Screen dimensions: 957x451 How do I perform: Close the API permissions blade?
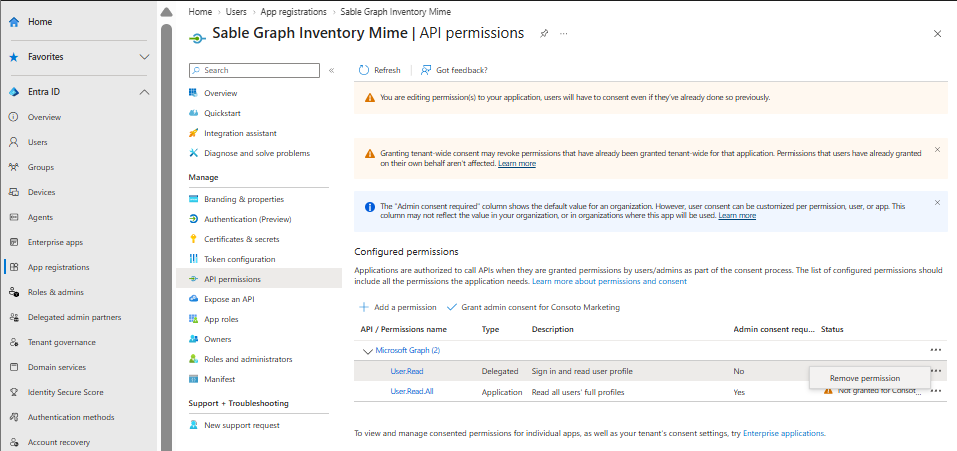click(937, 34)
